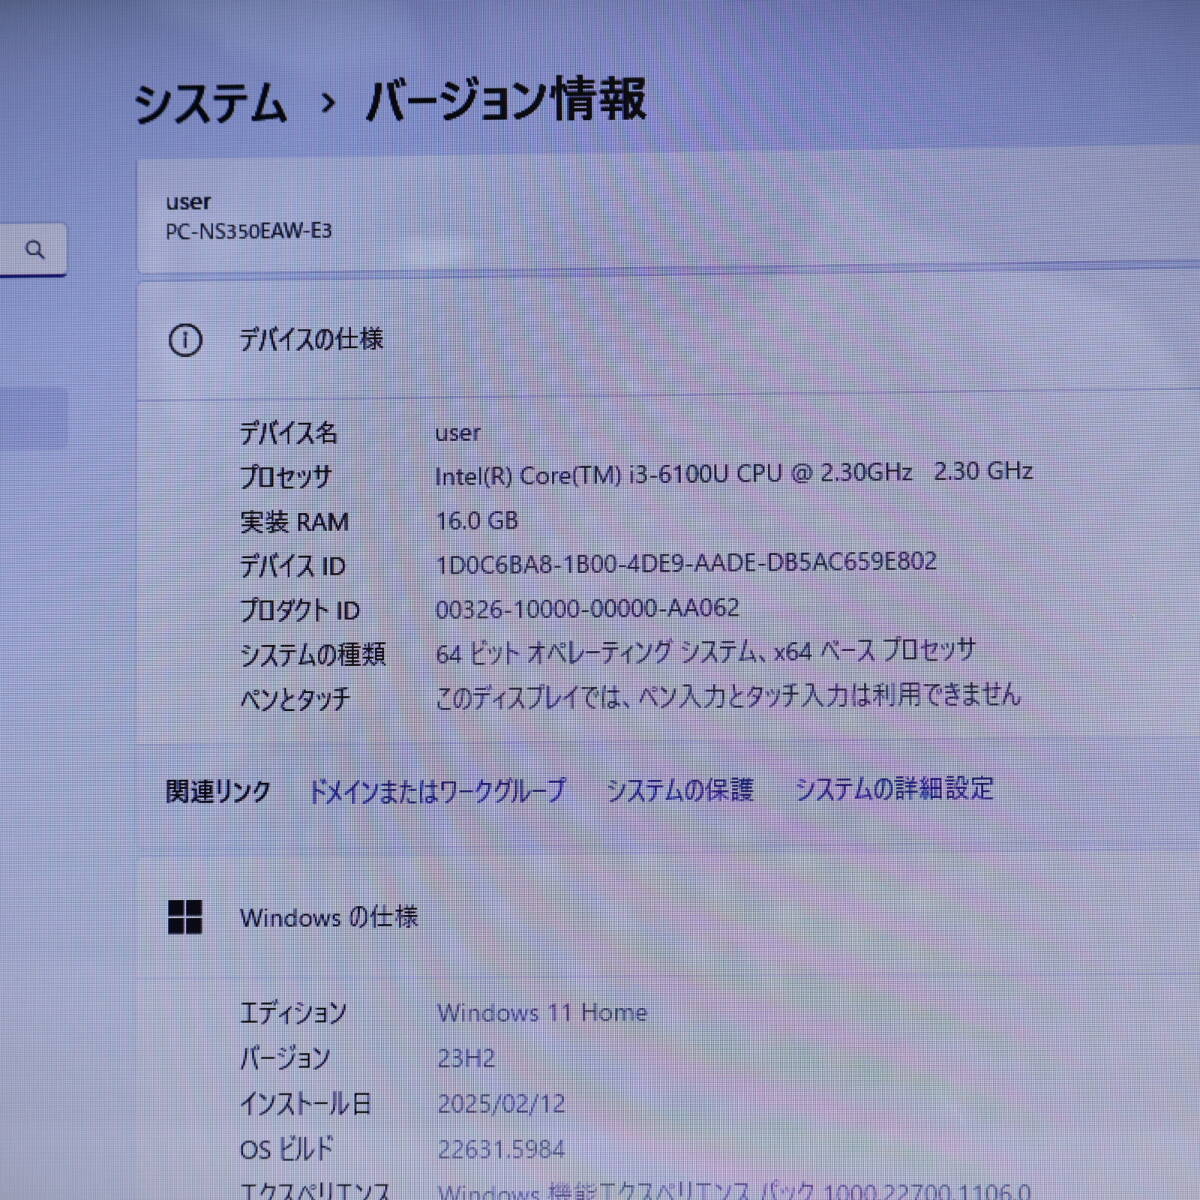Viewport: 1200px width, 1200px height.
Task: Select the Windows 11 Home edition value
Action: (542, 1013)
